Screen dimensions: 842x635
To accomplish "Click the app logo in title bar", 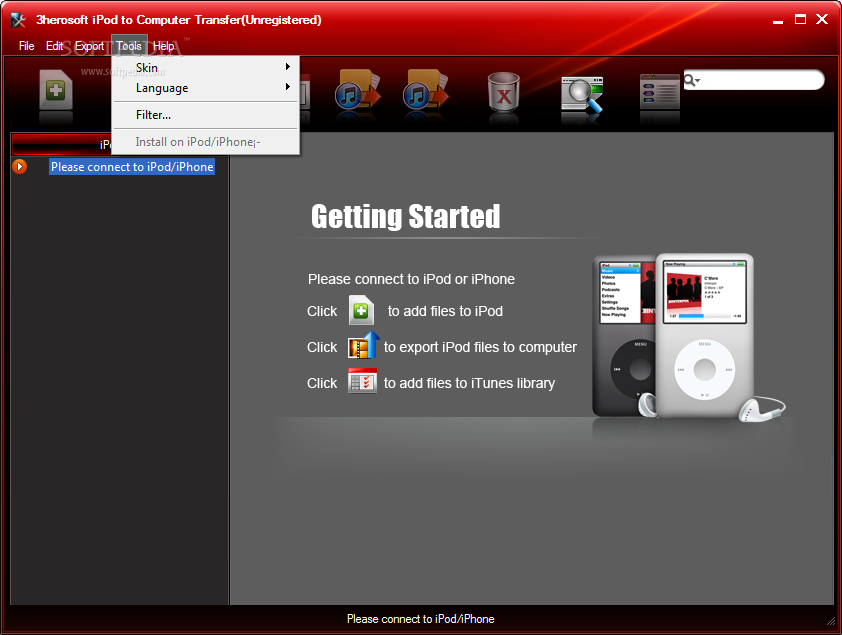I will pos(18,20).
